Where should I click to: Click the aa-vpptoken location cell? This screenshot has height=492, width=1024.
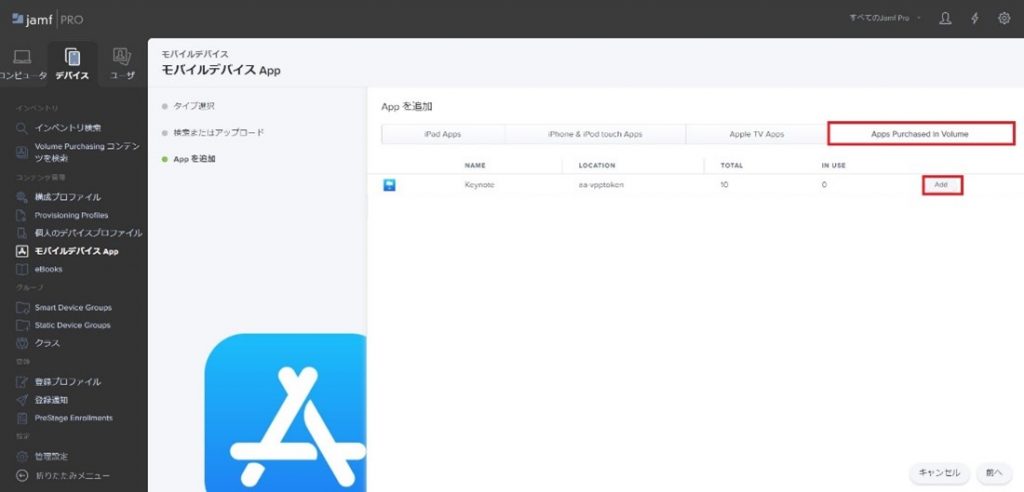pos(601,185)
